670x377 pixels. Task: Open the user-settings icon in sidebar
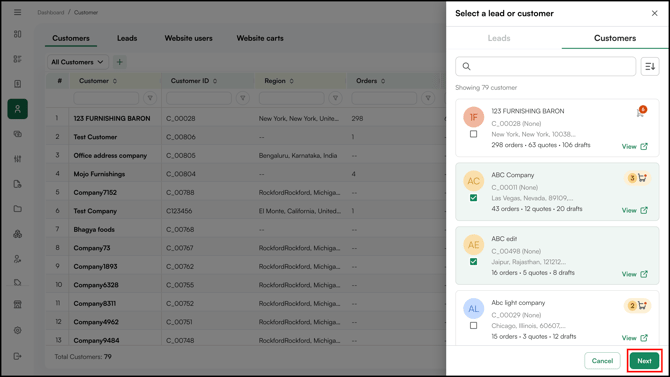[18, 259]
